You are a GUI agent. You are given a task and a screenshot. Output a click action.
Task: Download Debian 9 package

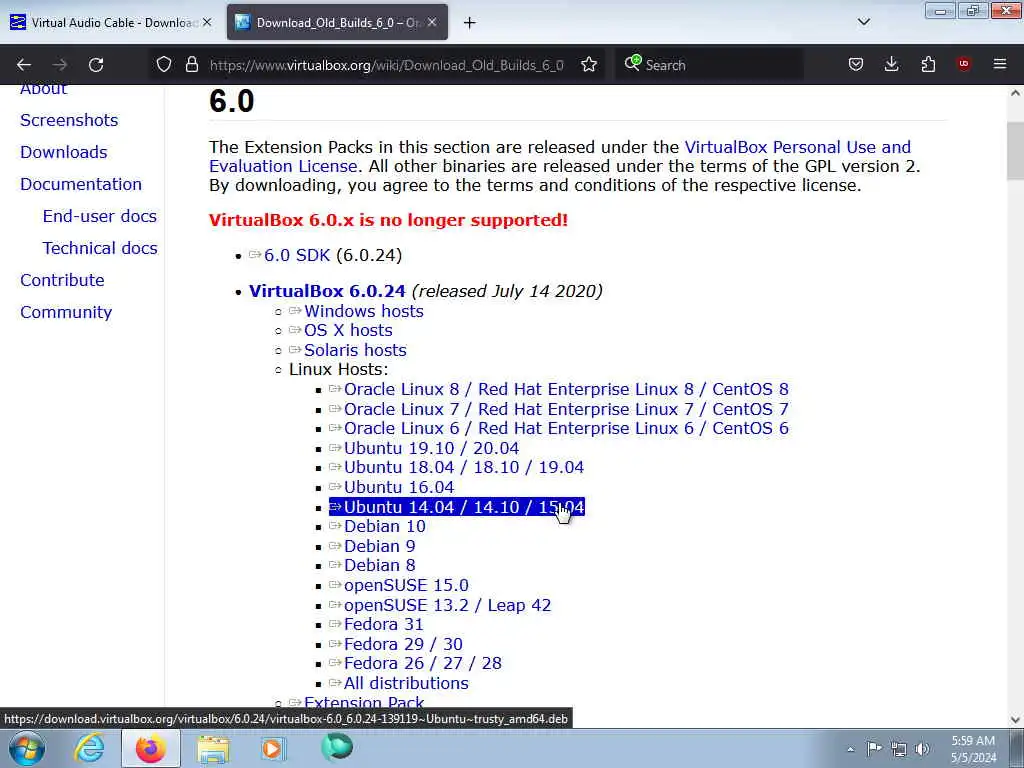(x=379, y=546)
